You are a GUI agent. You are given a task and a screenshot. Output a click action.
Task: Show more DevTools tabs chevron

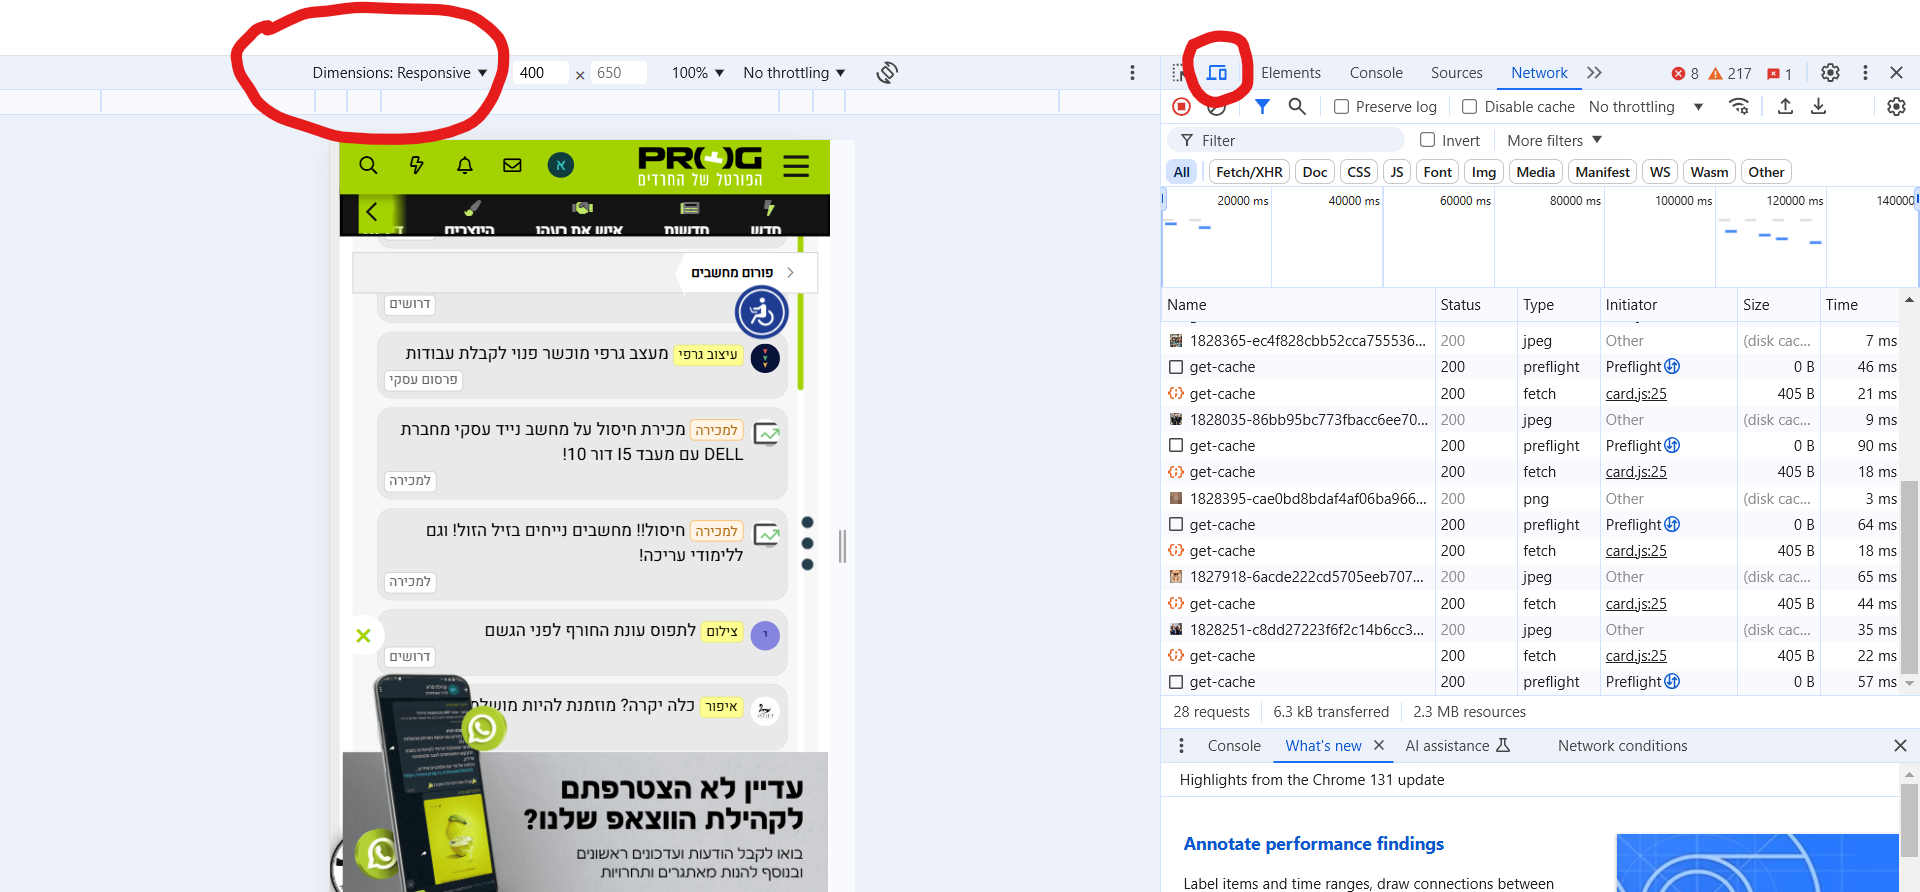1594,73
